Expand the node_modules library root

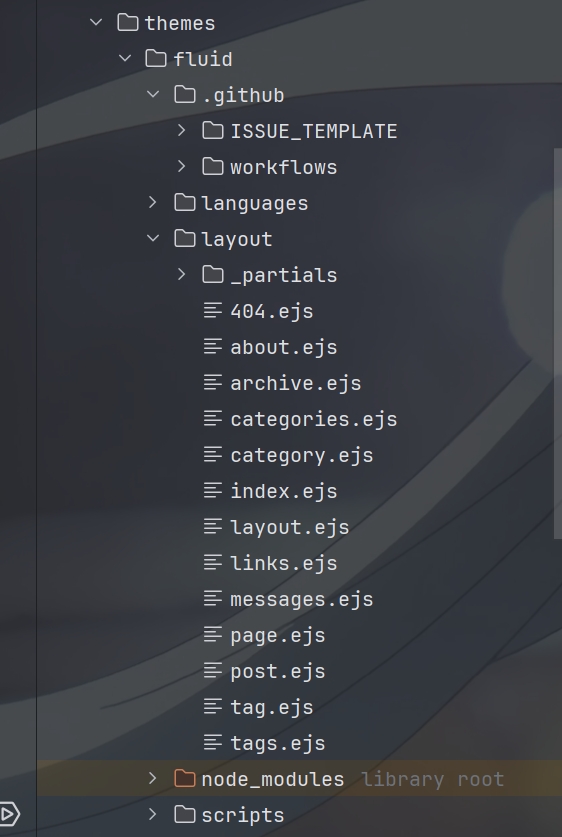(x=153, y=778)
